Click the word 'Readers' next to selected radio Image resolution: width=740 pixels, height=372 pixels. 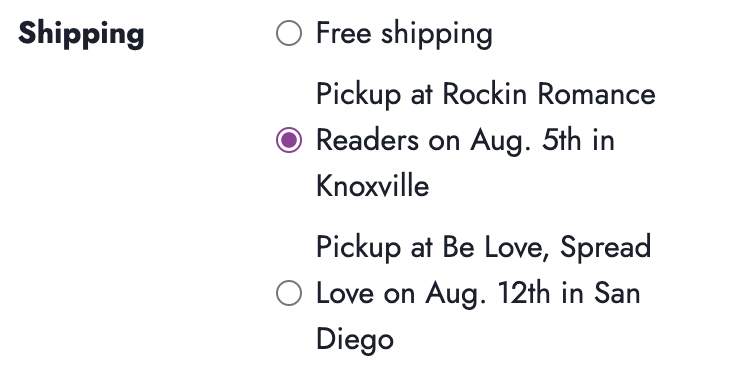[x=368, y=141]
